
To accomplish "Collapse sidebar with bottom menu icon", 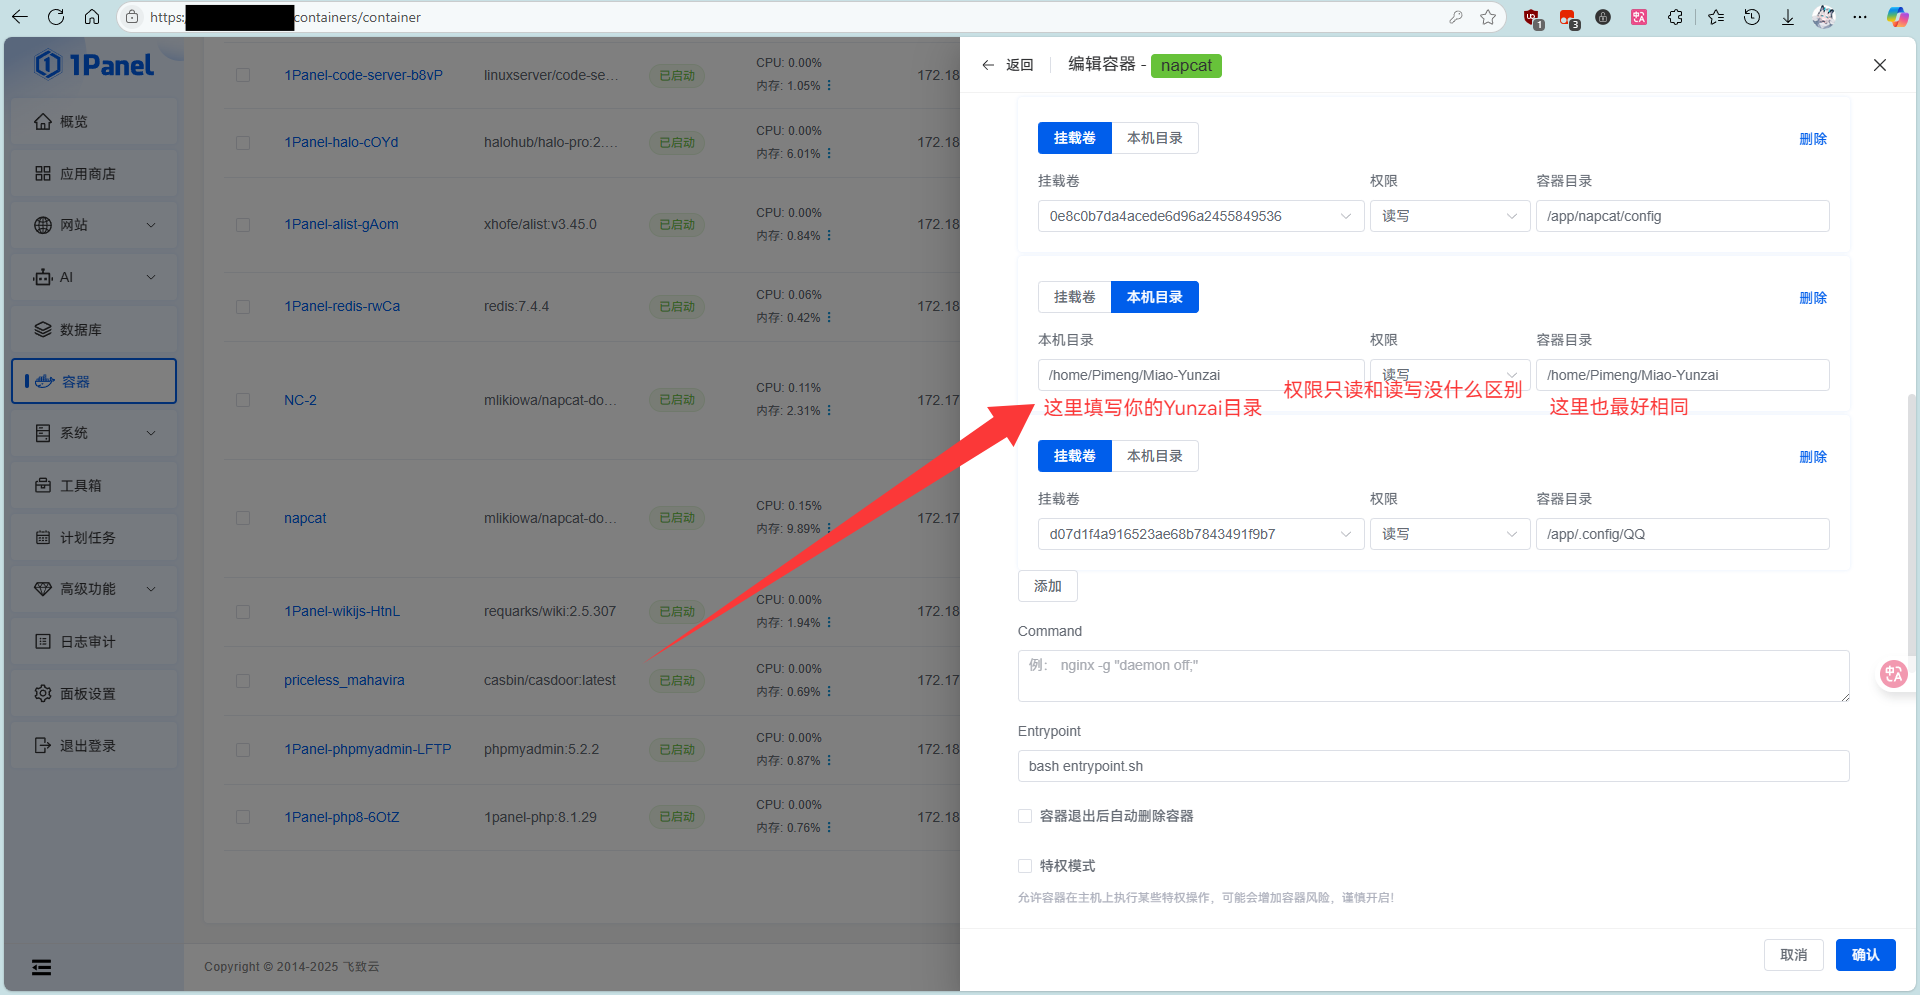I will 41,967.
